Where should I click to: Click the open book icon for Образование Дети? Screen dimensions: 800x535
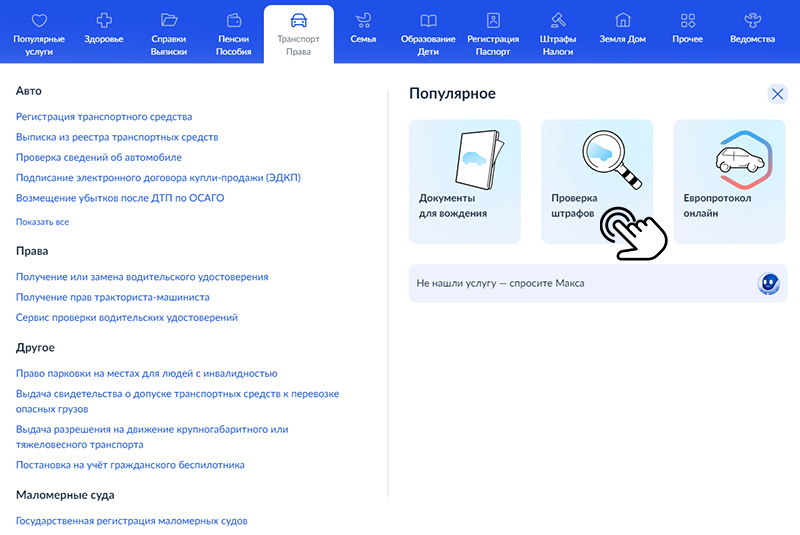point(428,20)
